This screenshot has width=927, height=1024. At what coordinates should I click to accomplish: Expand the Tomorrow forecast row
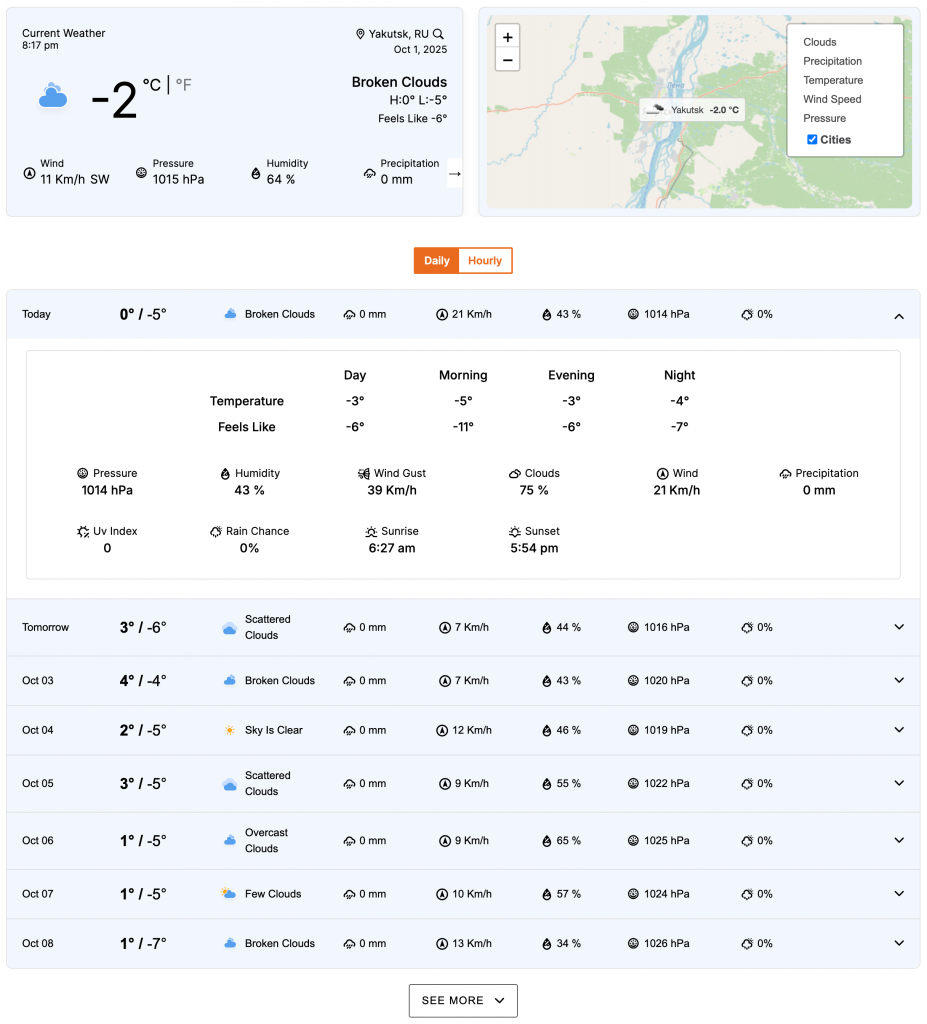pos(898,627)
